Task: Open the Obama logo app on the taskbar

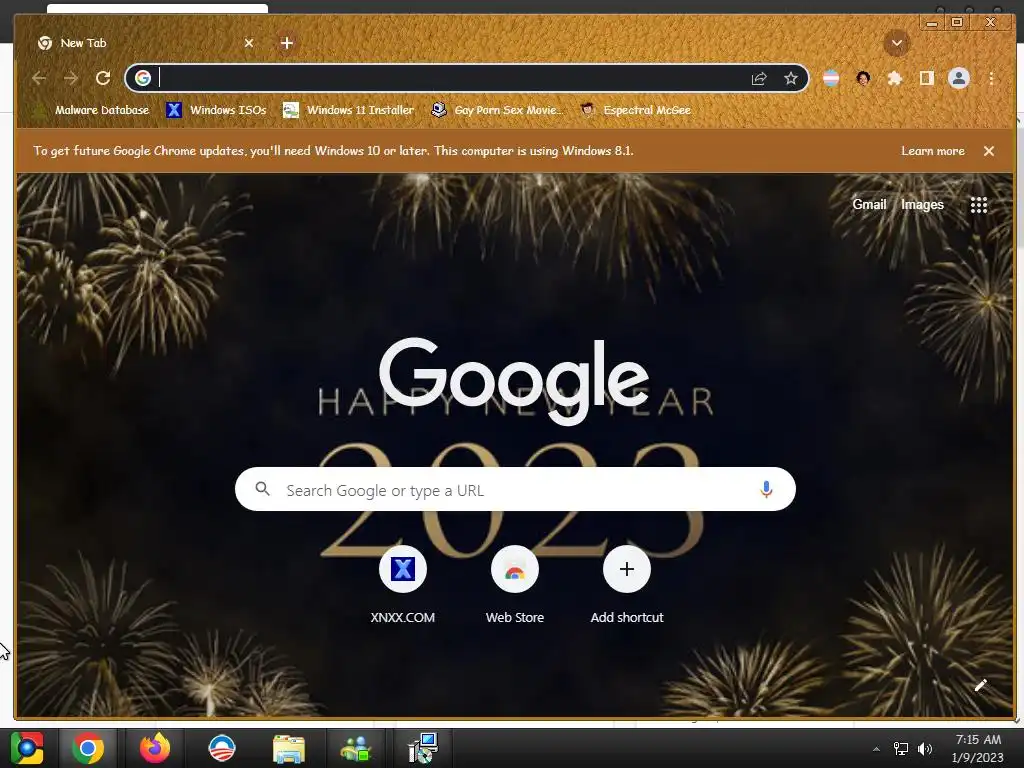Action: point(221,748)
